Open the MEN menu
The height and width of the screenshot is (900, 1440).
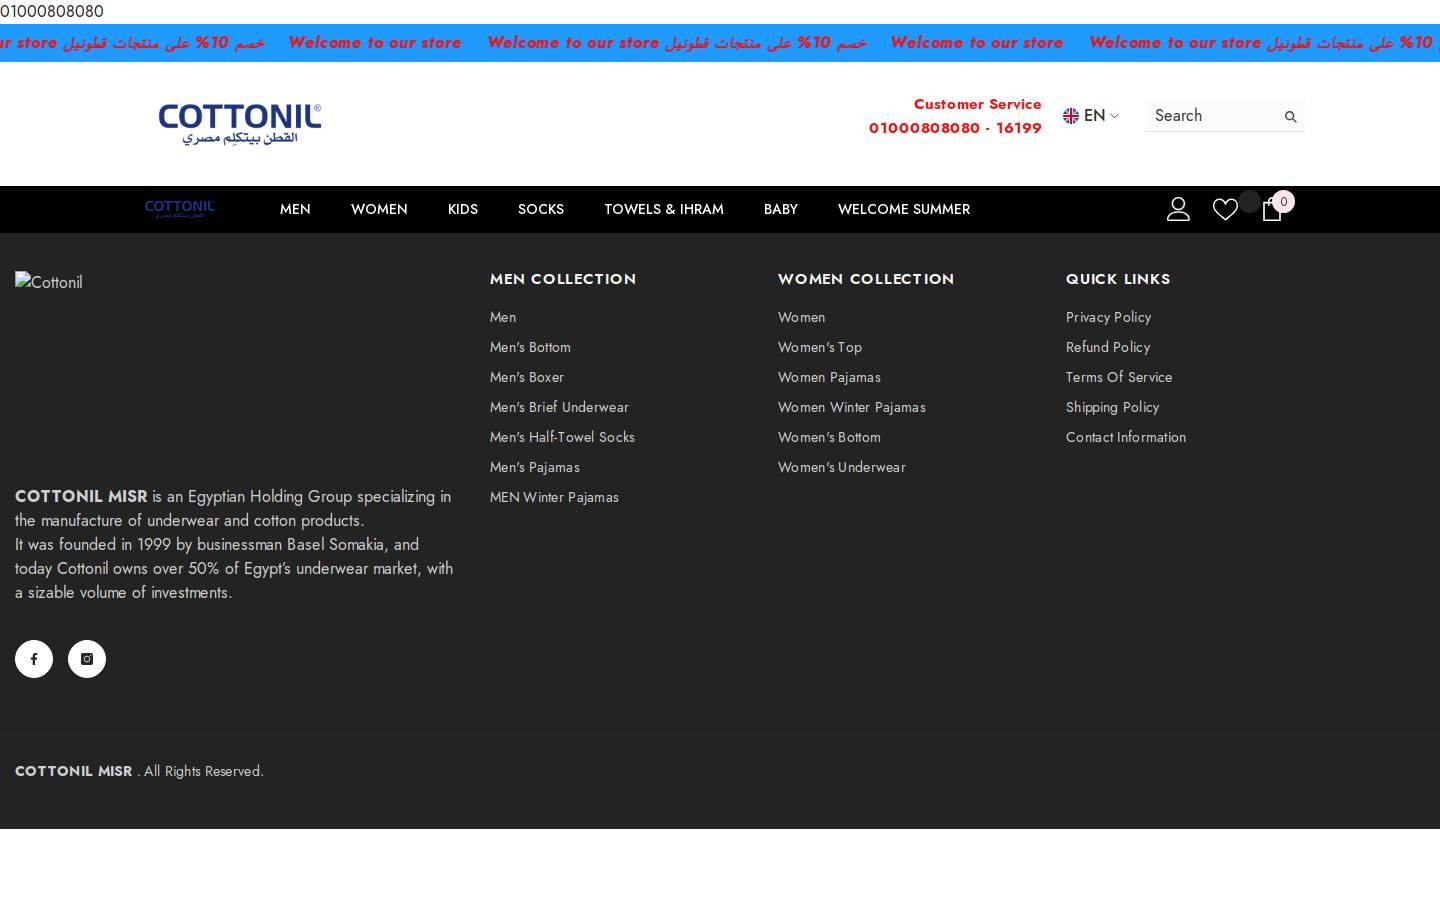pos(295,209)
